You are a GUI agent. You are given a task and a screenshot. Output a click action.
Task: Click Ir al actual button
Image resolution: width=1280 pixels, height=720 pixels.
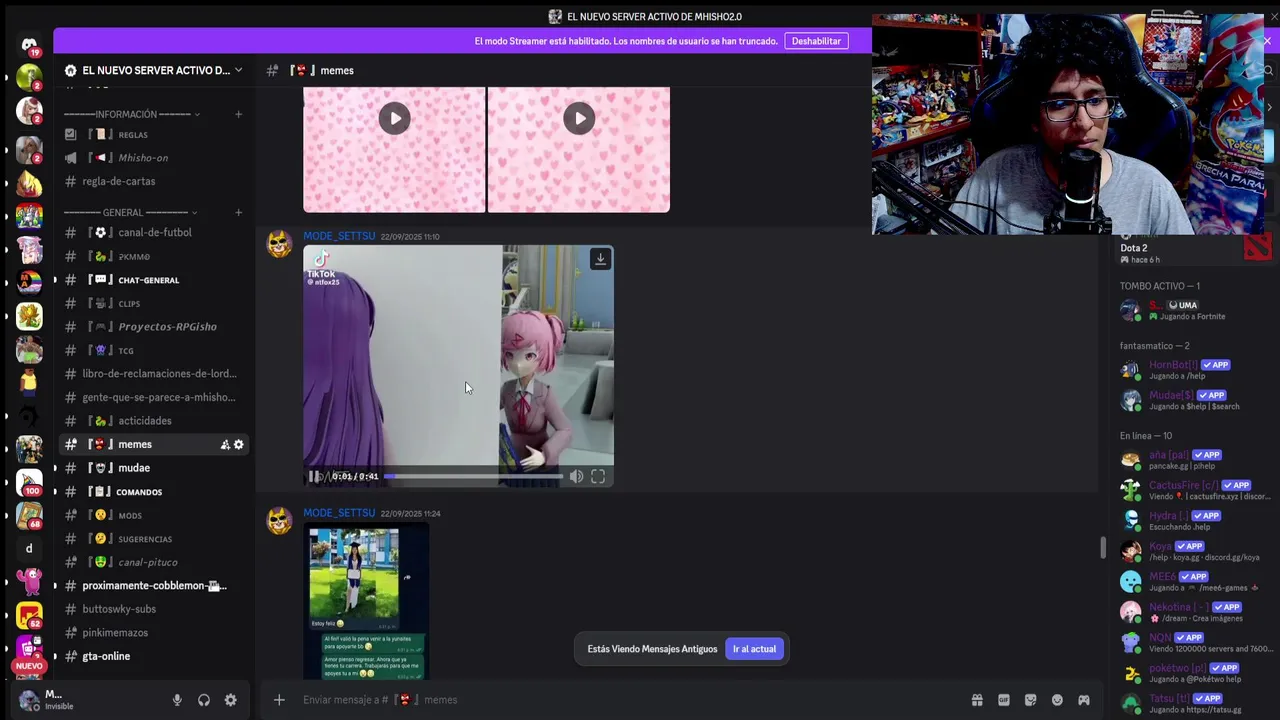754,649
